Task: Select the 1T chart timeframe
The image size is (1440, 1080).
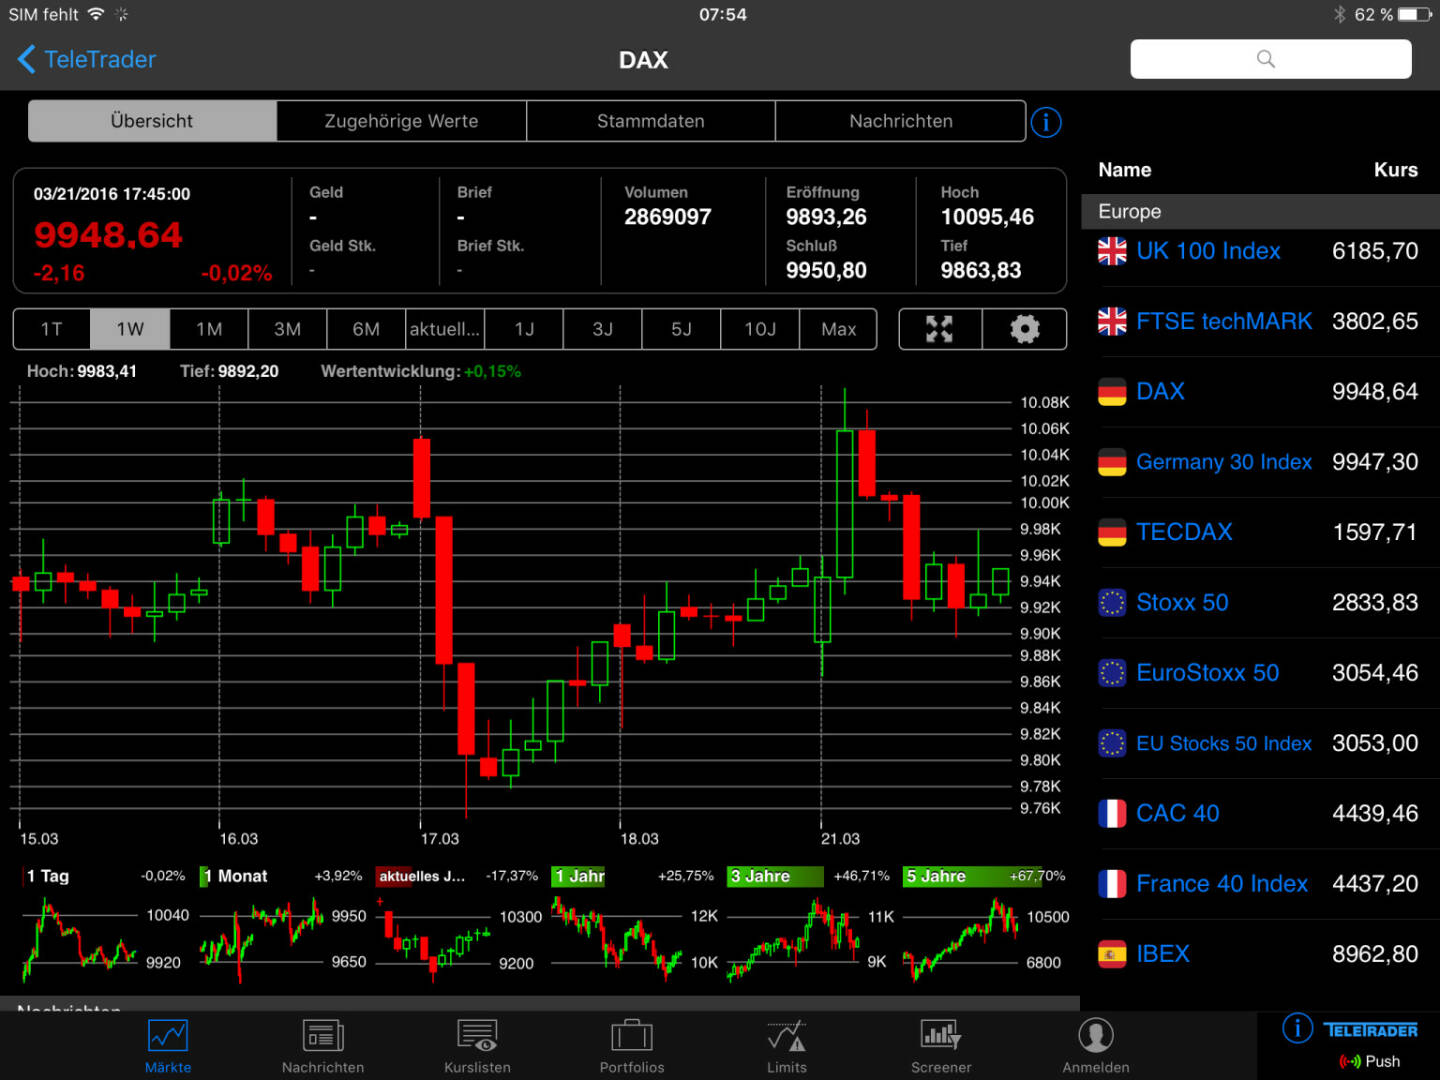Action: (52, 329)
